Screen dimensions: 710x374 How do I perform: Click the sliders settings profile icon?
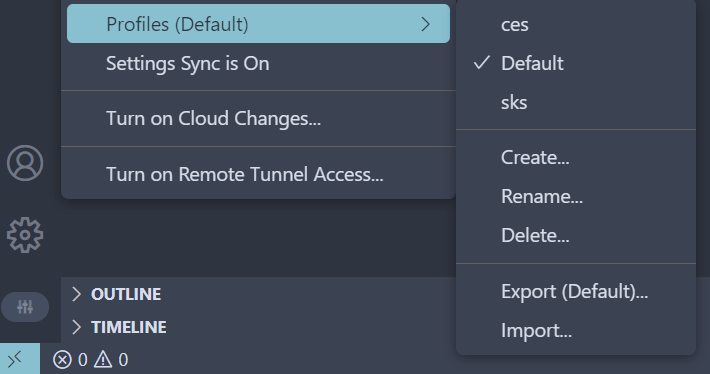click(25, 307)
